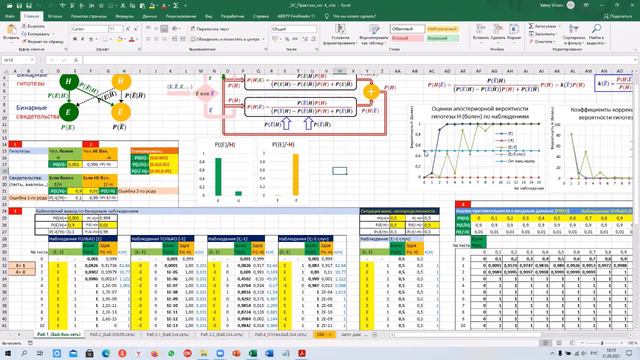This screenshot has height=360, width=640.
Task: Open the Windows Start menu
Action: (8, 353)
